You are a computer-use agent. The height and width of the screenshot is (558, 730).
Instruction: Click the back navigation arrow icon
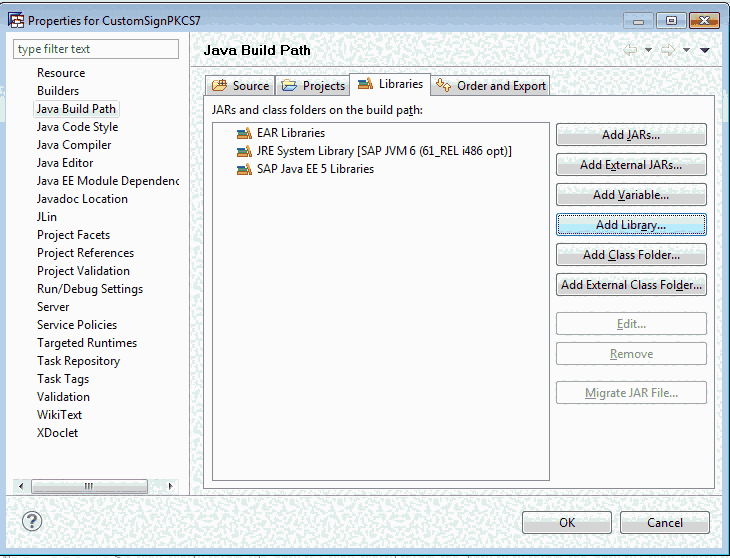coord(630,50)
